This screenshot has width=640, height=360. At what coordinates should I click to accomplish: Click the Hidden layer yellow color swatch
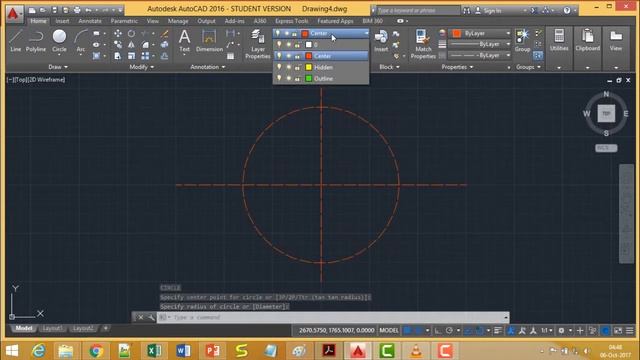pos(309,67)
